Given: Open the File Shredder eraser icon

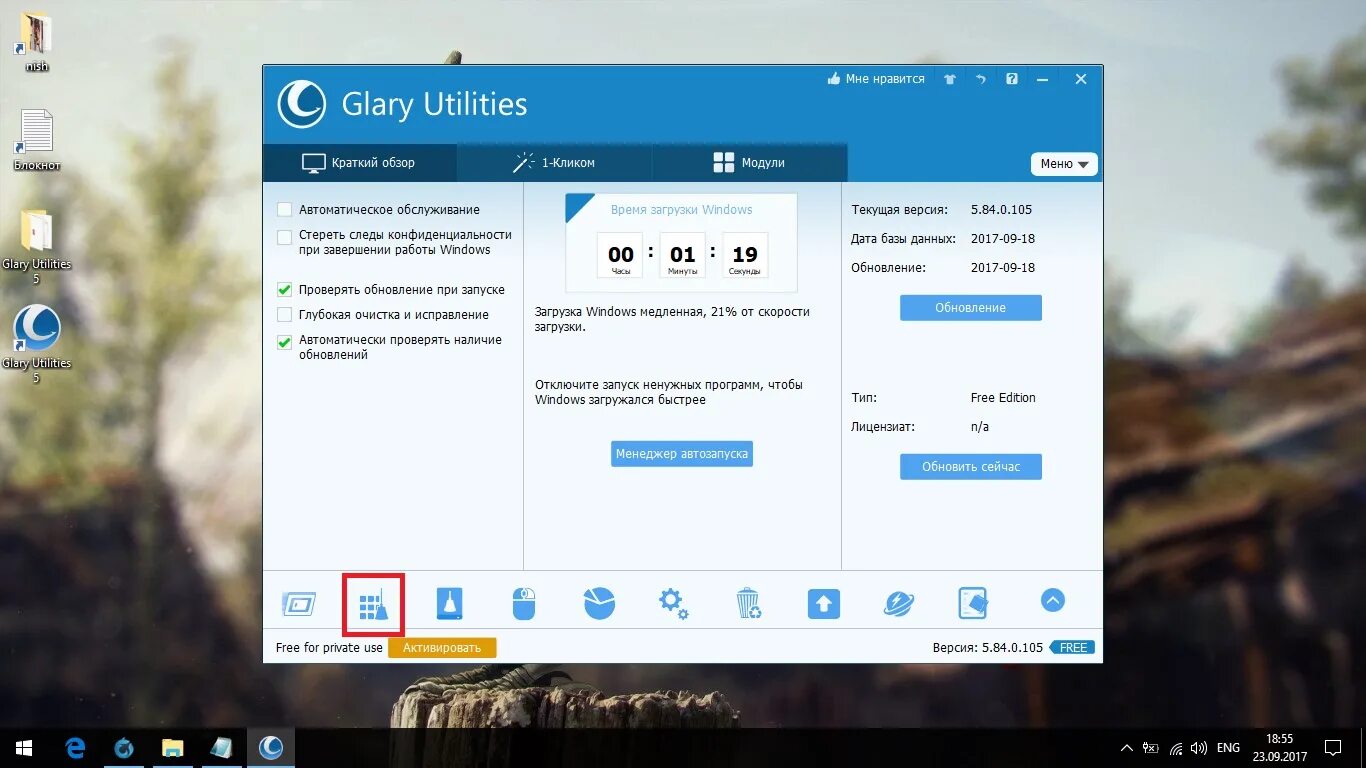Looking at the screenshot, I should [972, 603].
